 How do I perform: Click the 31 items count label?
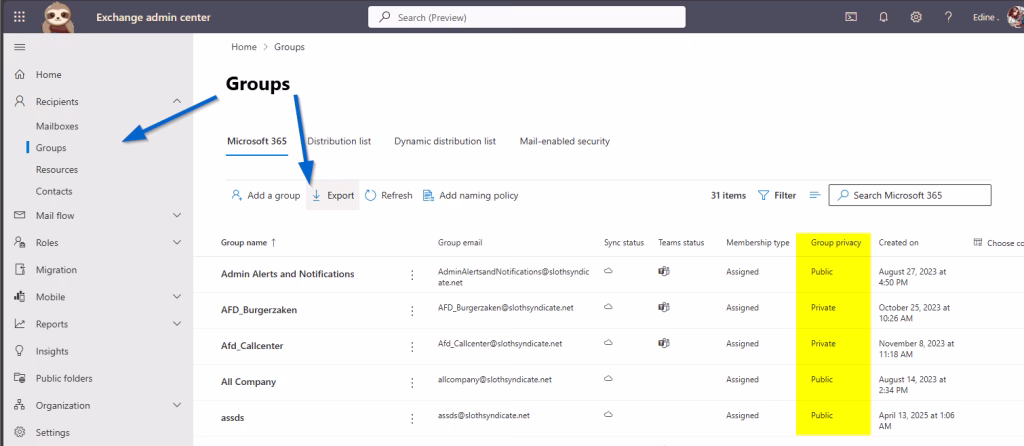728,195
